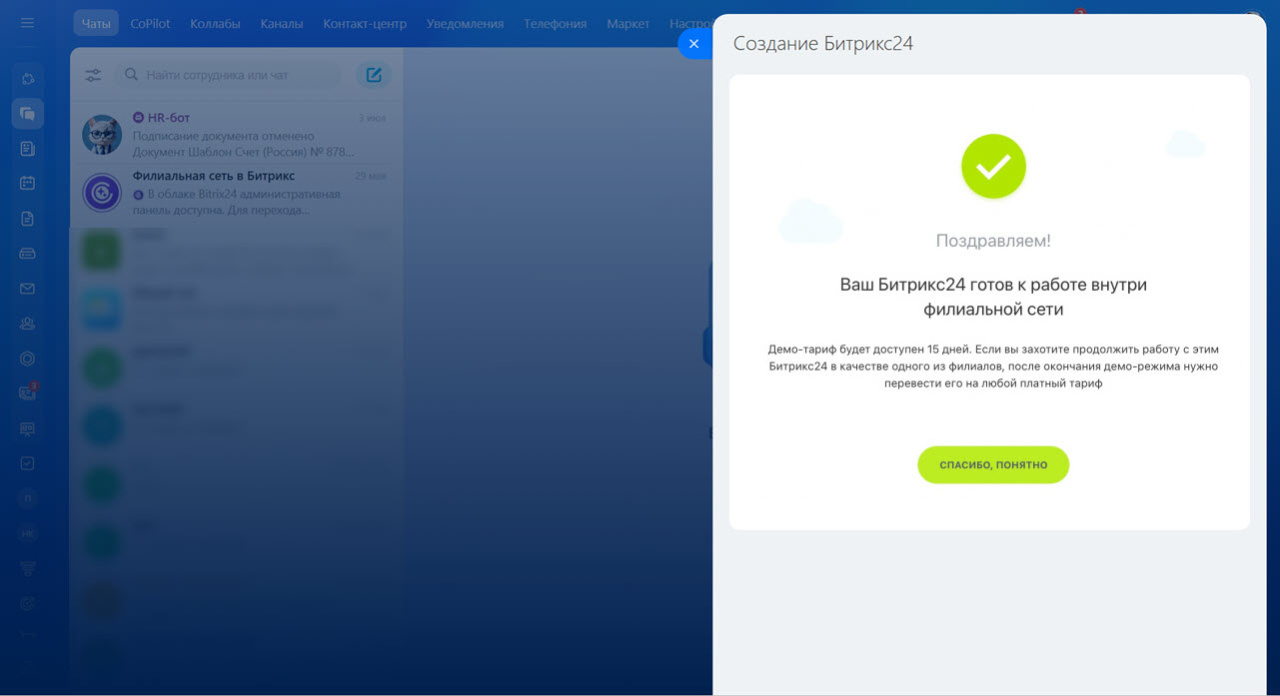Open the "Контакт-центр" tab
Image resolution: width=1280 pixels, height=696 pixels.
pos(365,23)
